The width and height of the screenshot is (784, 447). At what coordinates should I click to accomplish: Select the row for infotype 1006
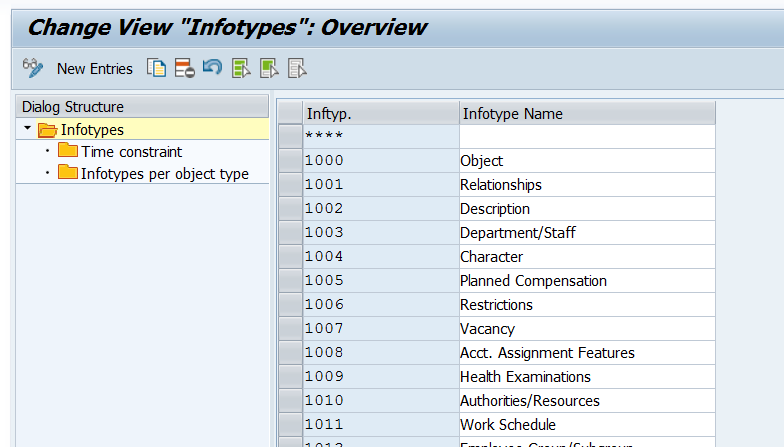290,304
